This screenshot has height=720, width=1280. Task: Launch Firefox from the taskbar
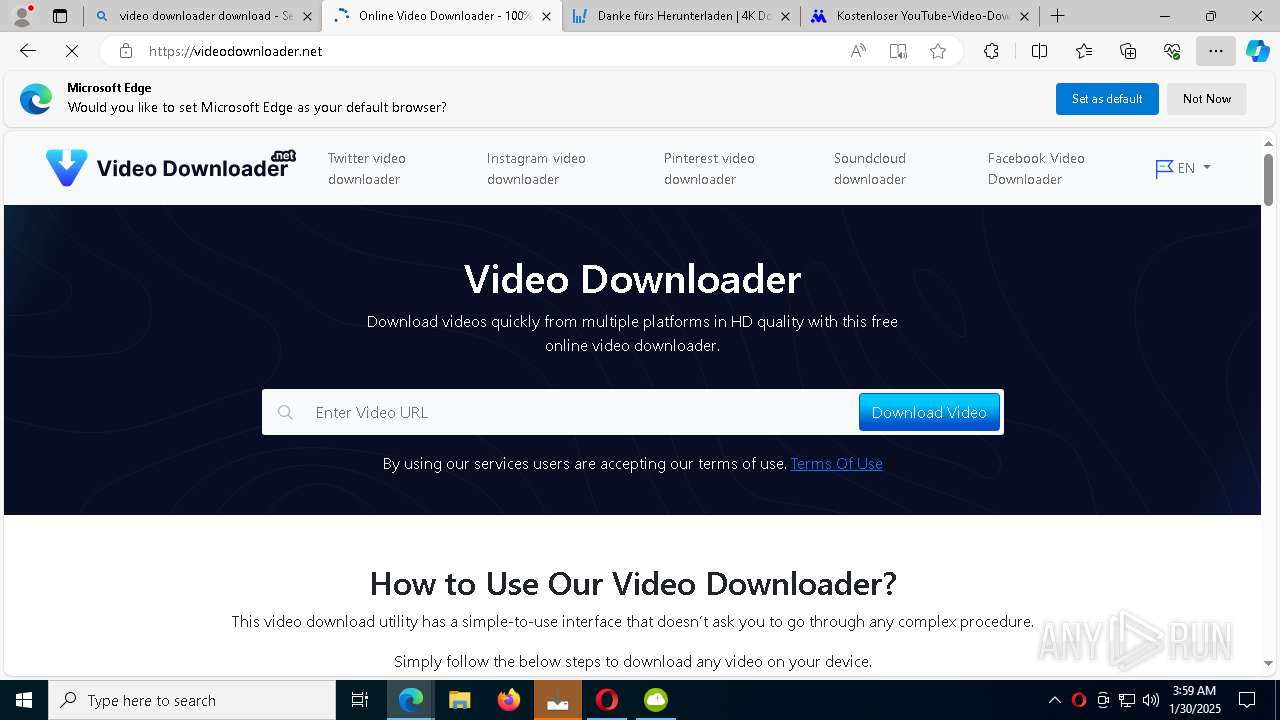(509, 700)
